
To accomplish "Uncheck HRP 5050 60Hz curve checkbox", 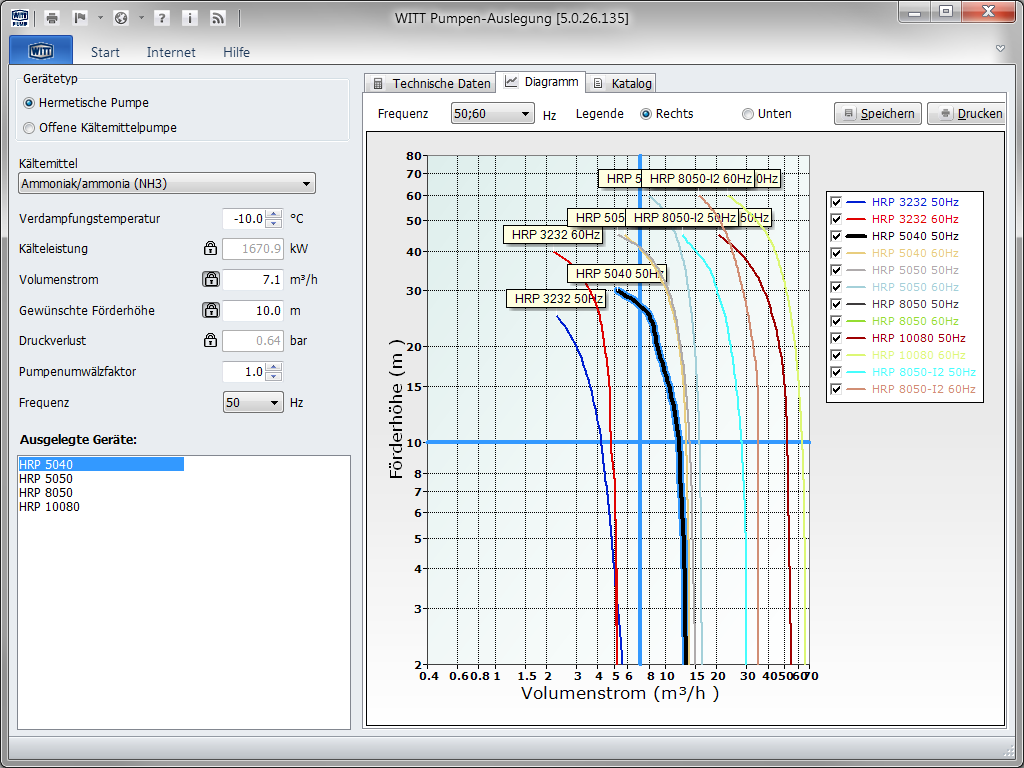I will pos(836,287).
